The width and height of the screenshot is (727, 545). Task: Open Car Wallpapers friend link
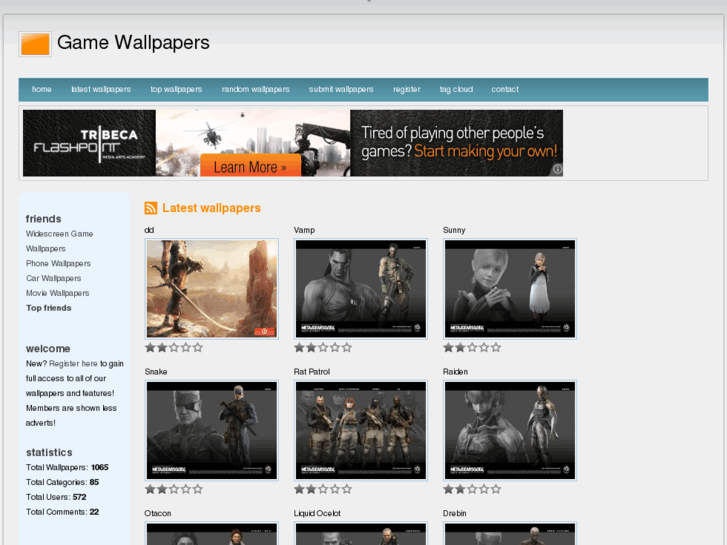coord(53,278)
